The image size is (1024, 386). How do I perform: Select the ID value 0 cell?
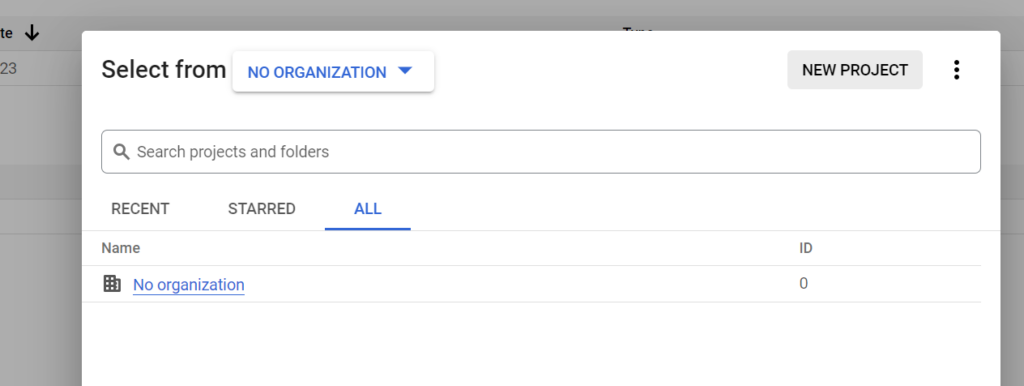coord(803,283)
